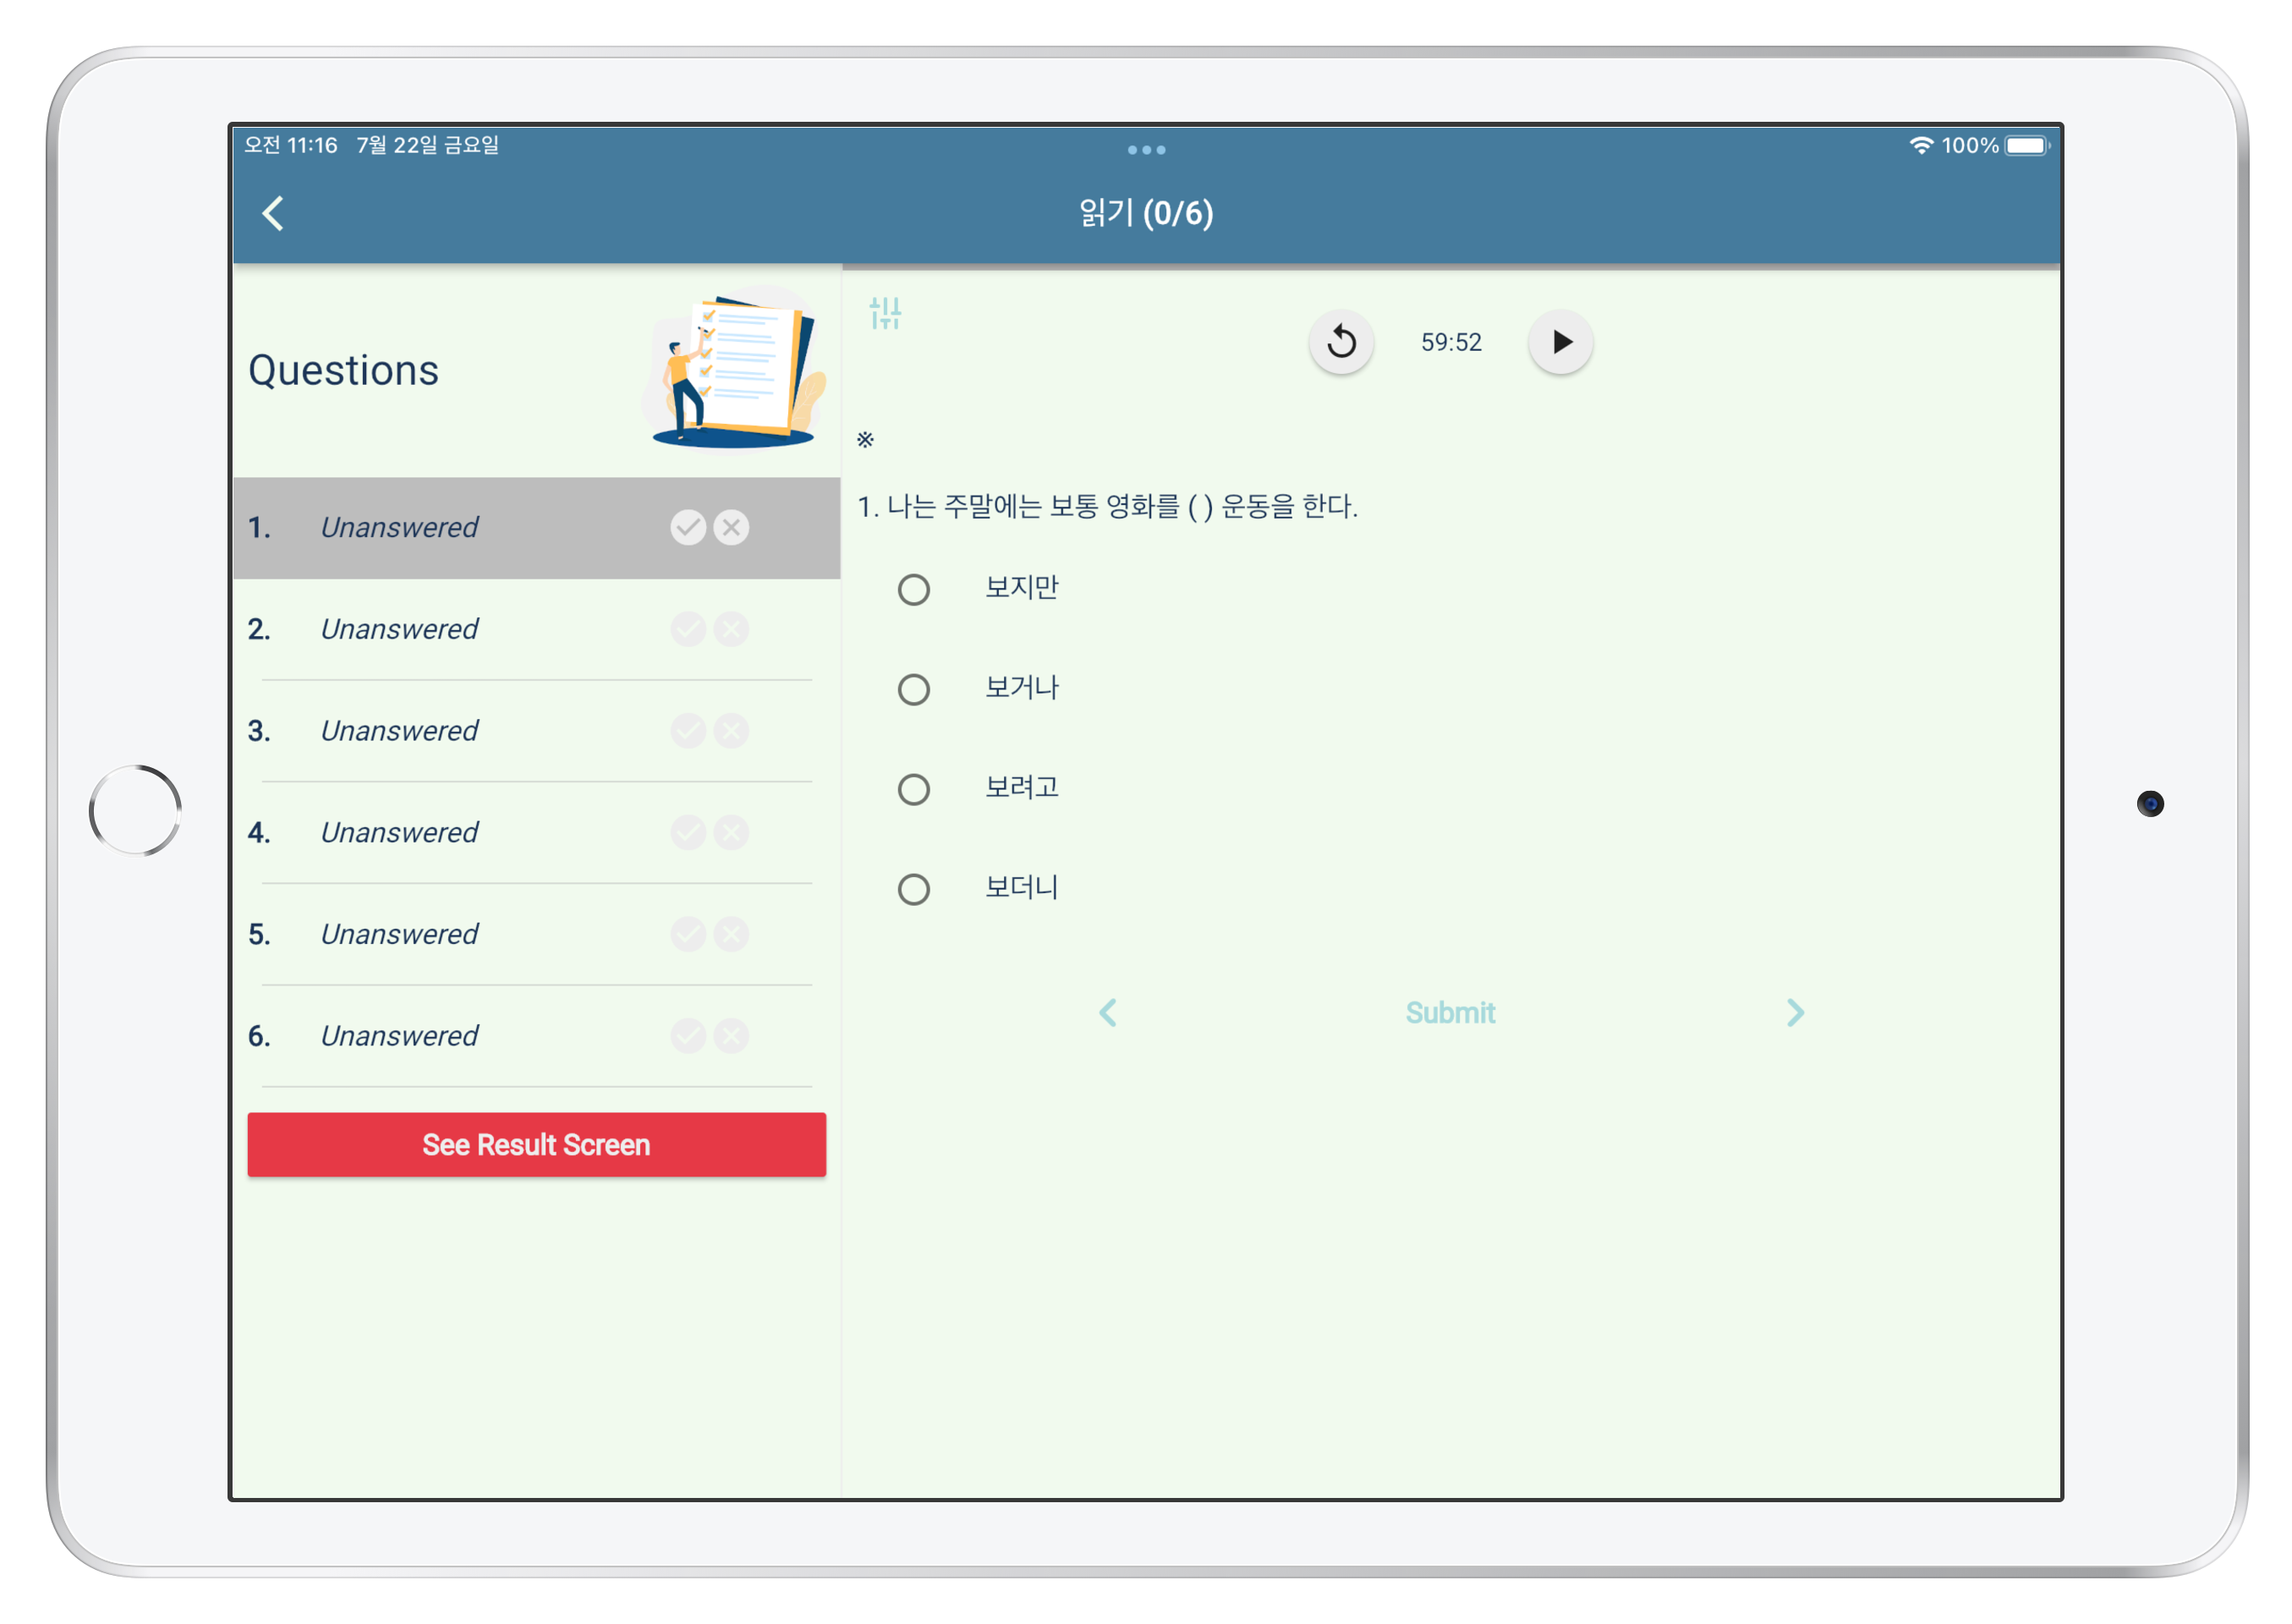The image size is (2292, 1624).
Task: Restart the countdown timer
Action: 1341,342
